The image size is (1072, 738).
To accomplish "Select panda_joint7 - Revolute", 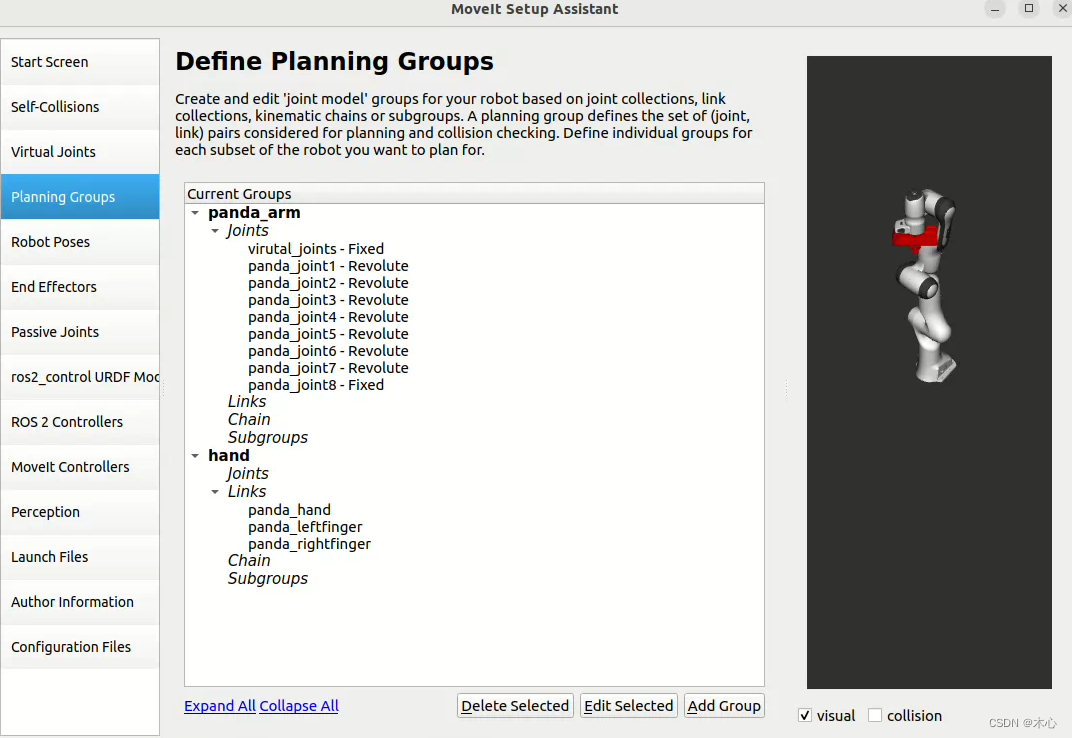I will coord(328,368).
